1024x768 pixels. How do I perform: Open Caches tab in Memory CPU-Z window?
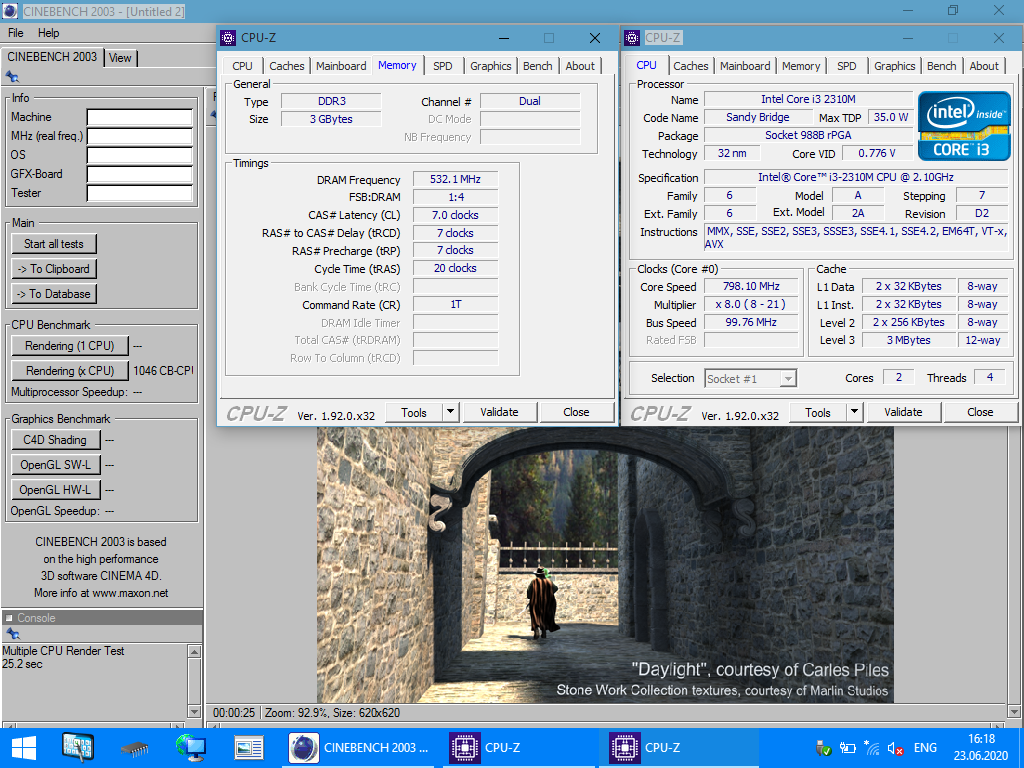click(x=287, y=66)
